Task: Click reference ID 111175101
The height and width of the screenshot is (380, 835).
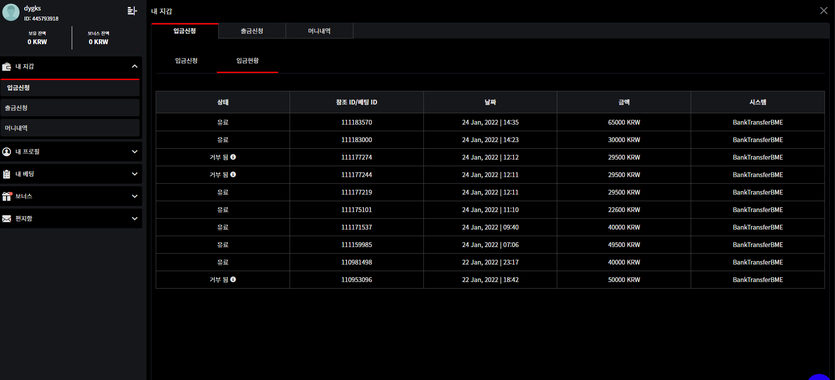Action: 357,210
